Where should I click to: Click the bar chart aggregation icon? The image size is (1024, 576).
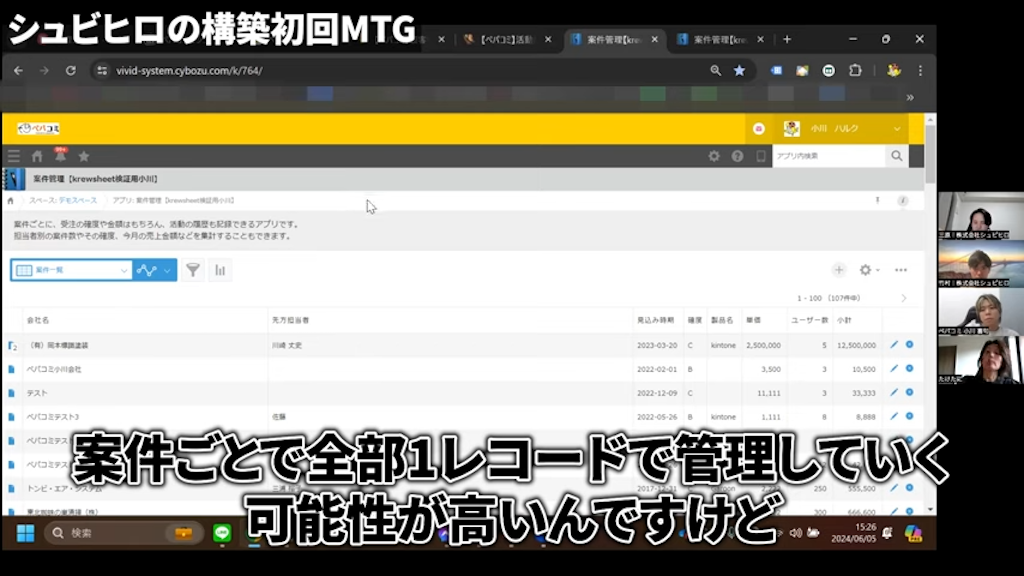point(219,270)
